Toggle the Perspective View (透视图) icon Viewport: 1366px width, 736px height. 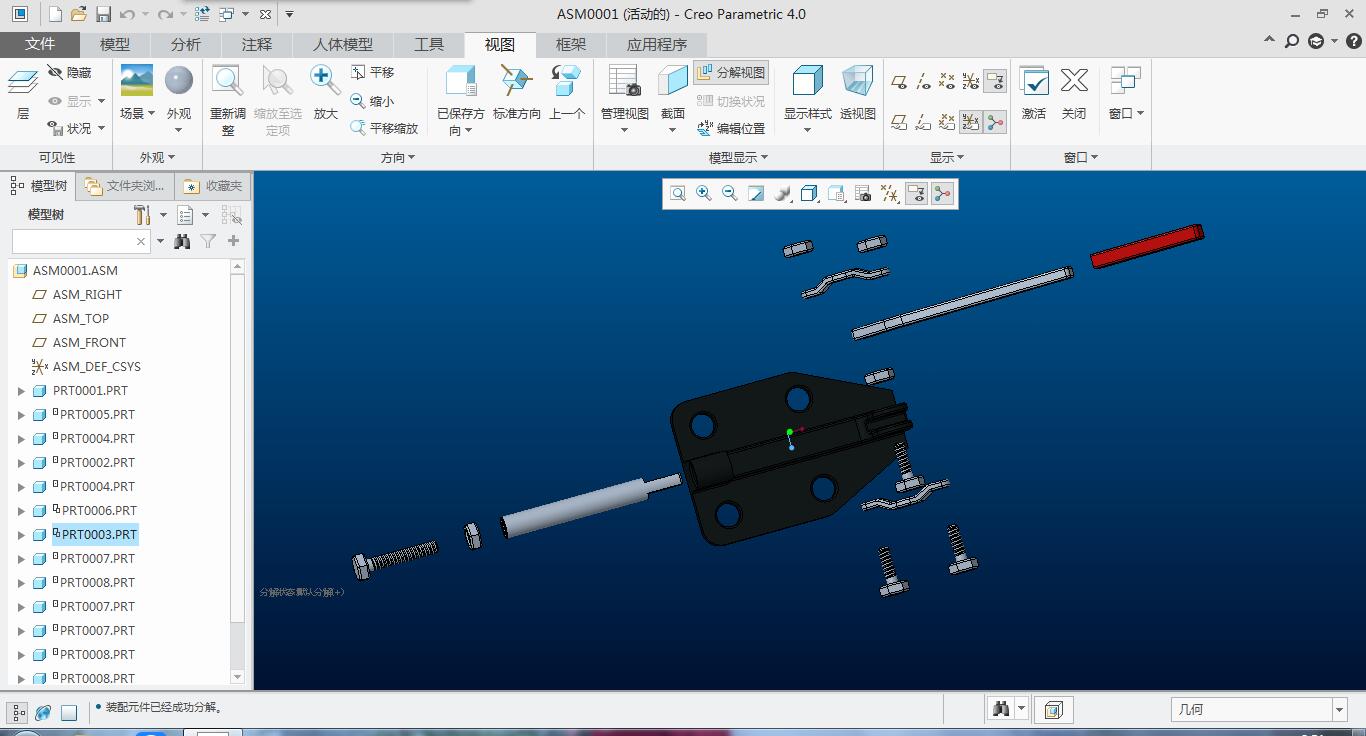[858, 93]
